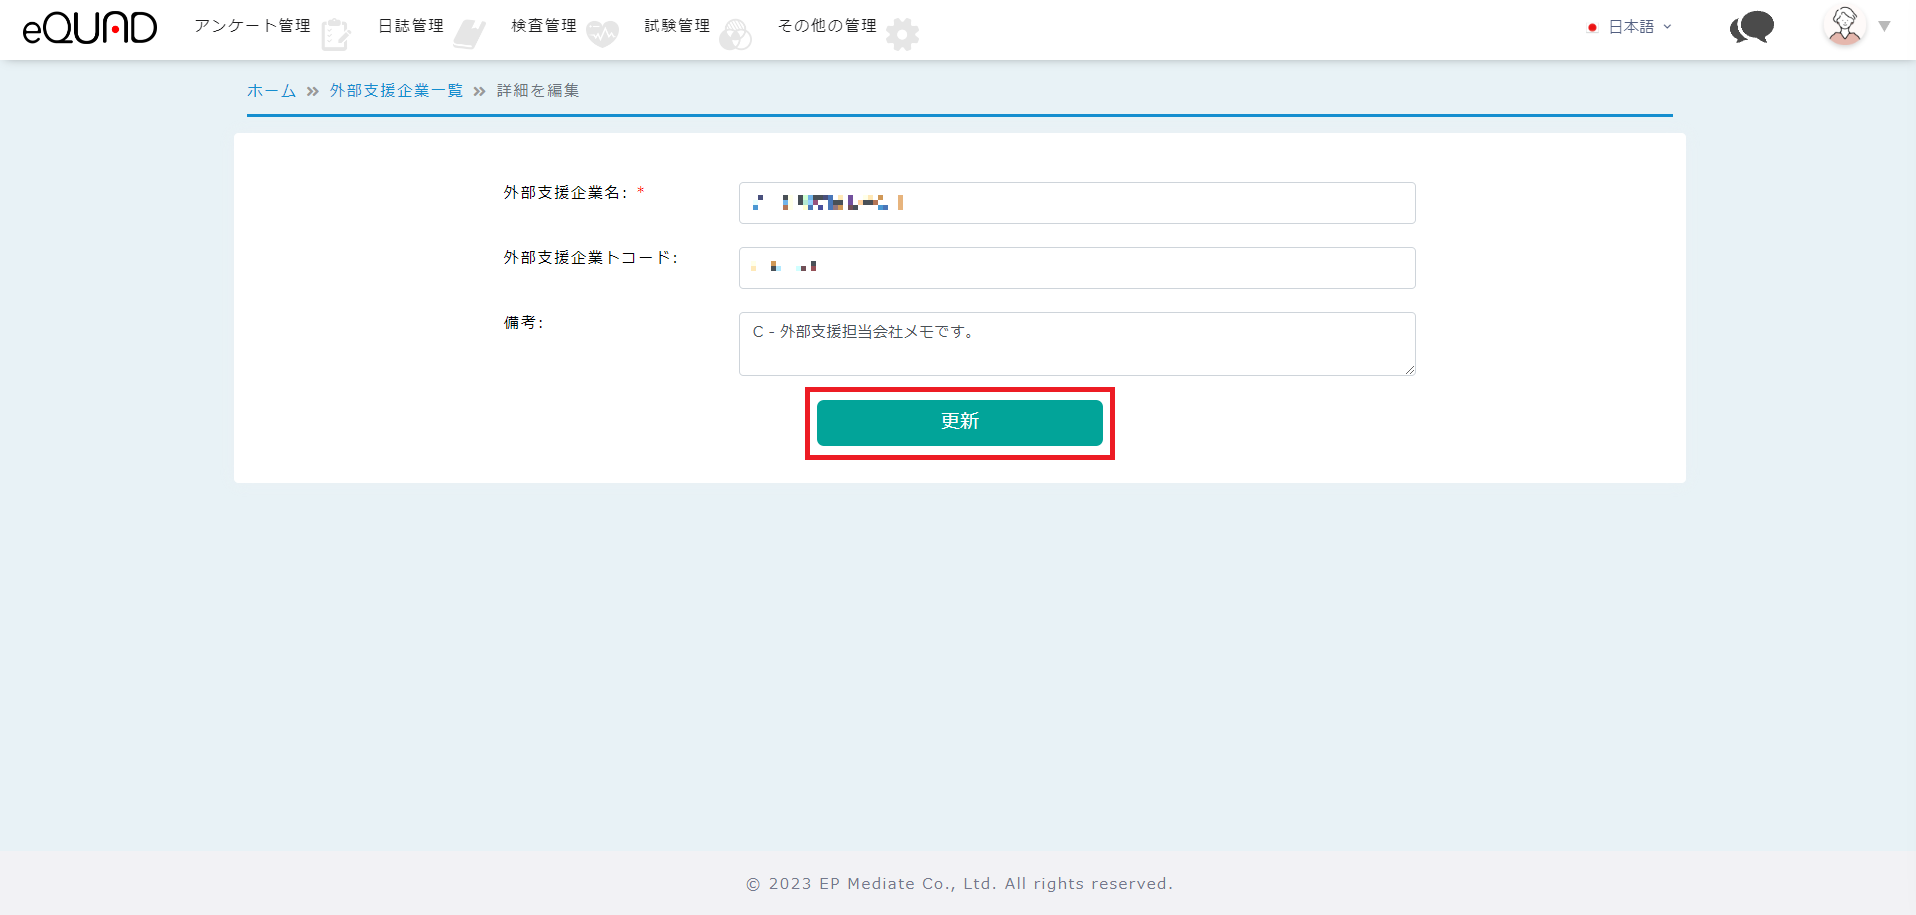
Task: Open the アンケート管理 menu label
Action: [252, 26]
